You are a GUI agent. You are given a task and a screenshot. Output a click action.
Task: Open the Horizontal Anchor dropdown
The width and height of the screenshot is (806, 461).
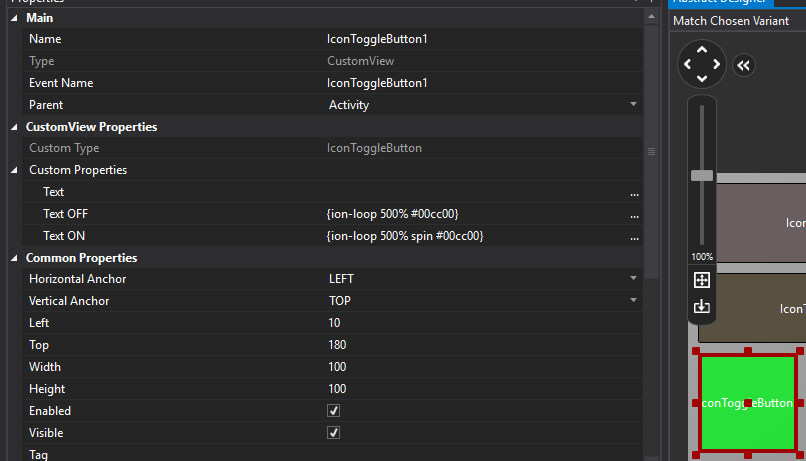[x=633, y=279]
